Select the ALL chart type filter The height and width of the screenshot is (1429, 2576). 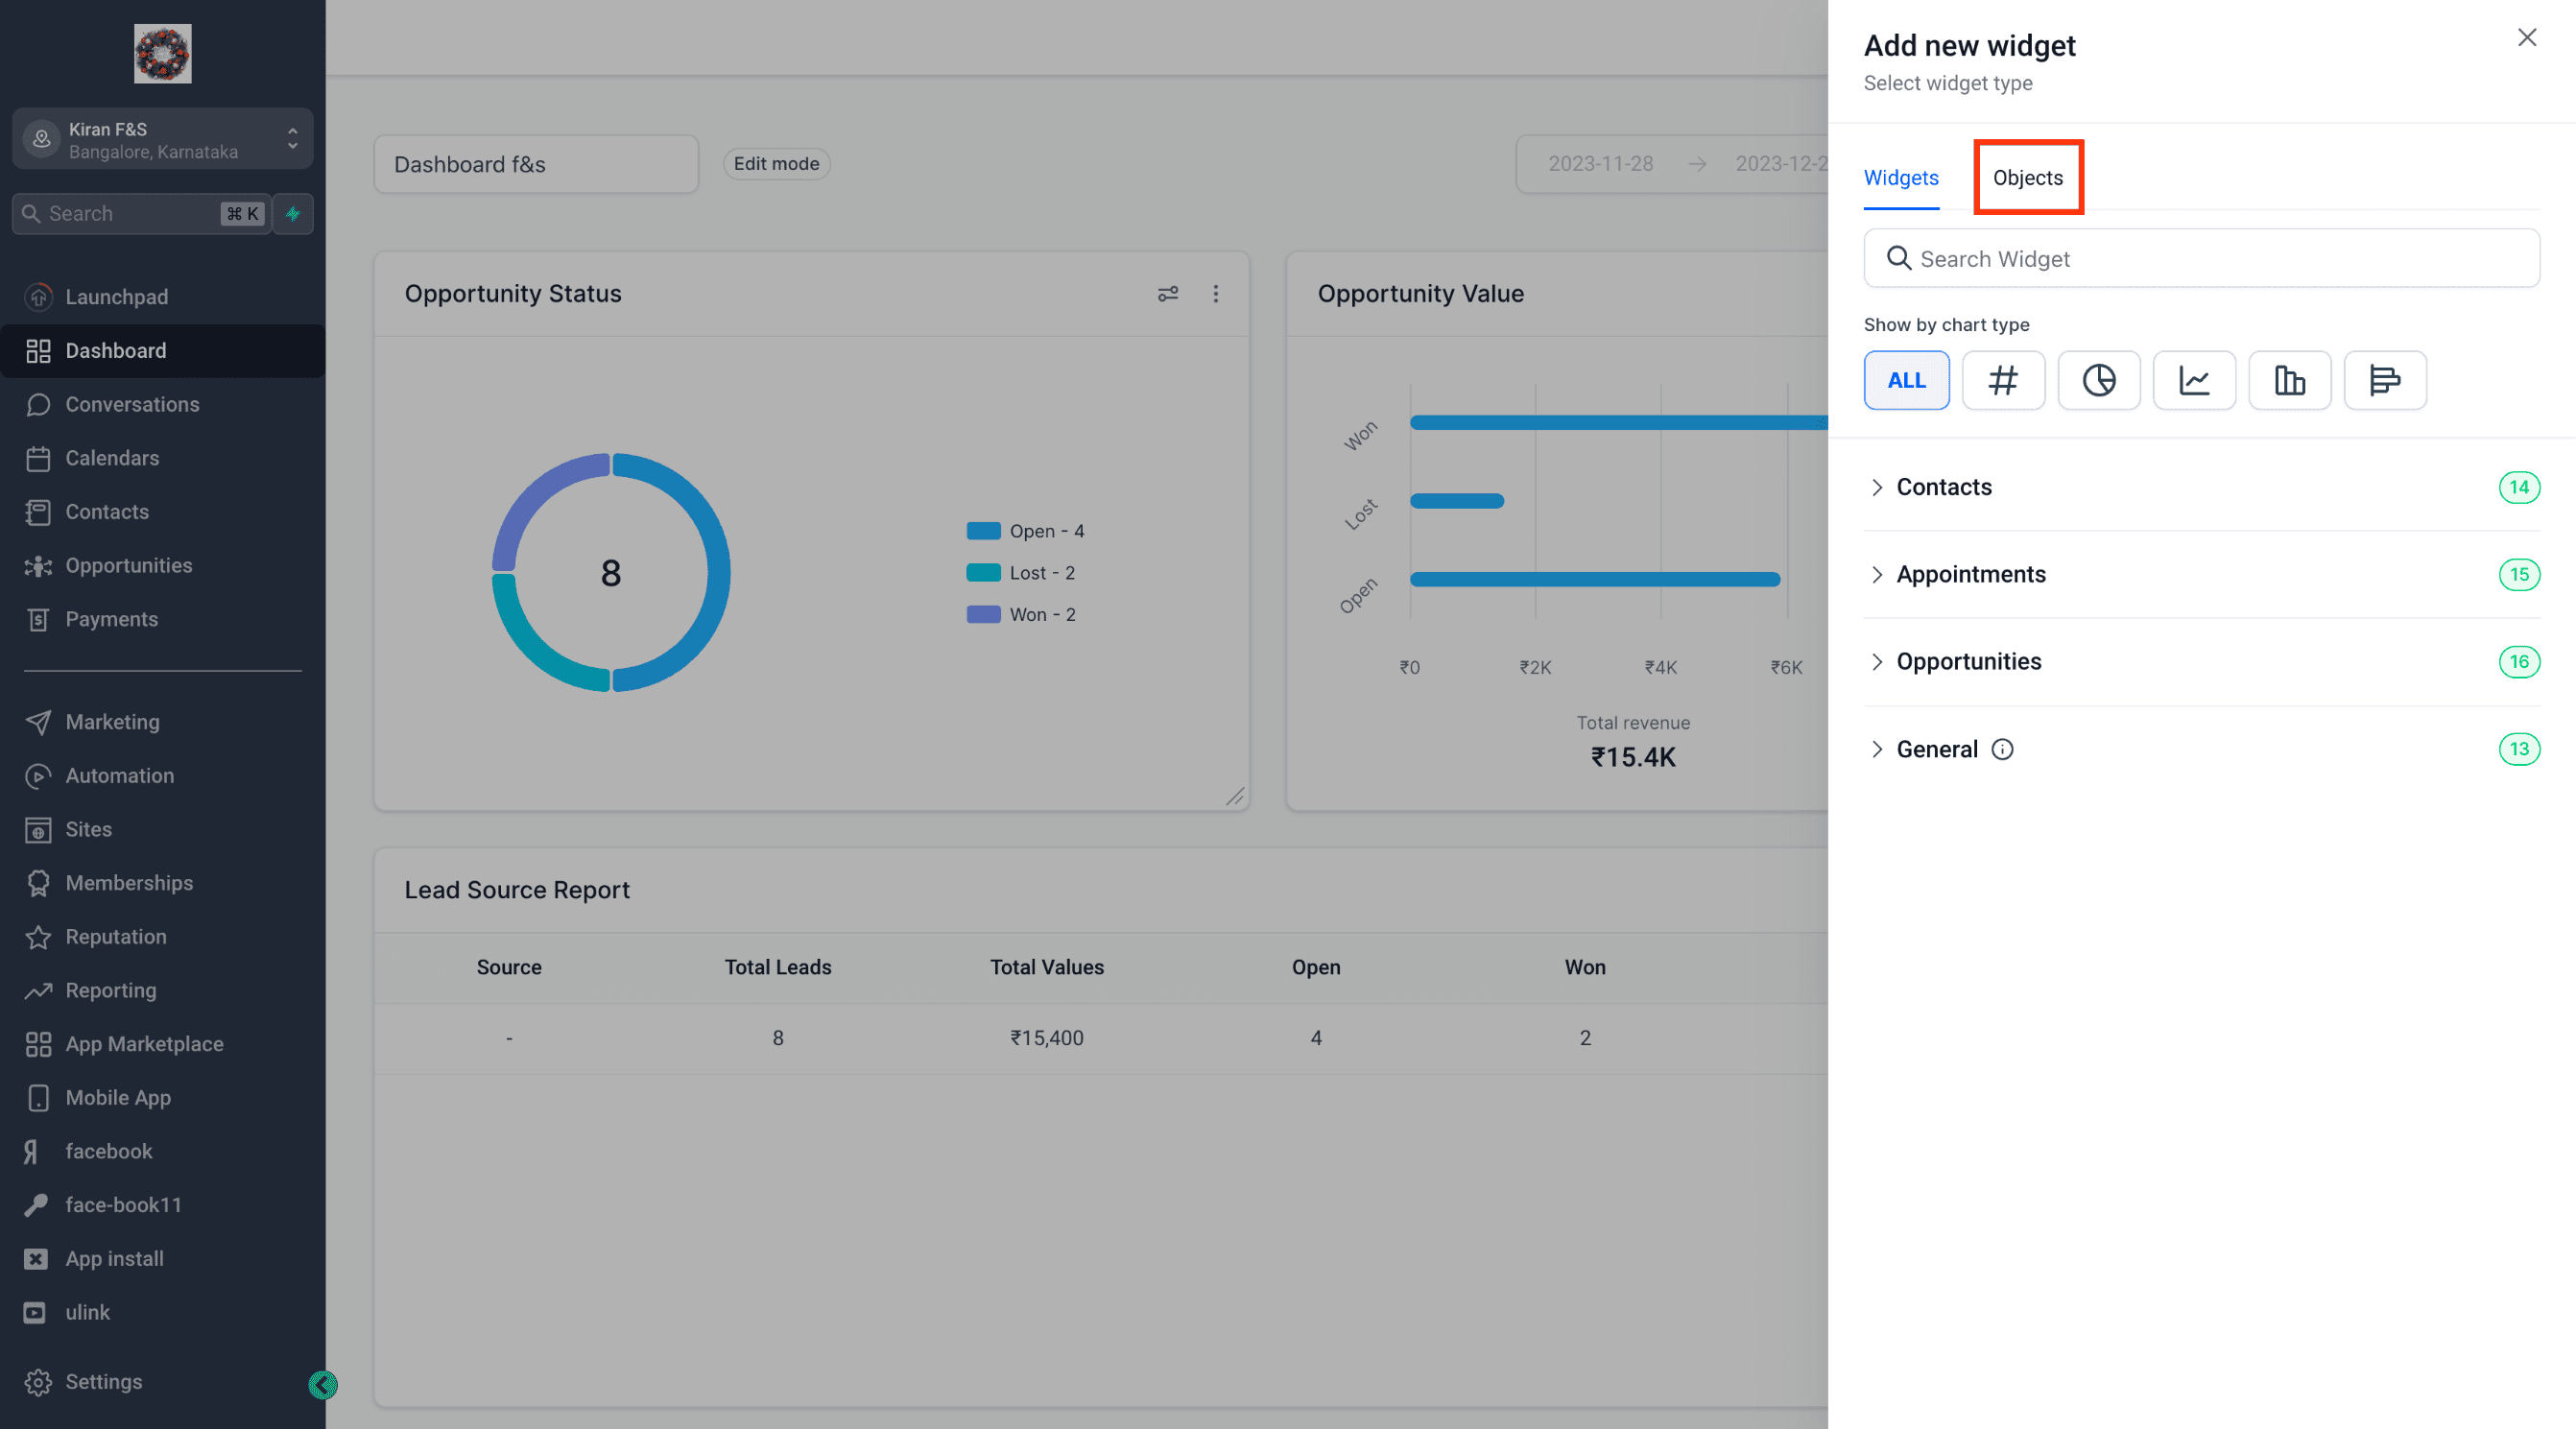pos(1906,380)
